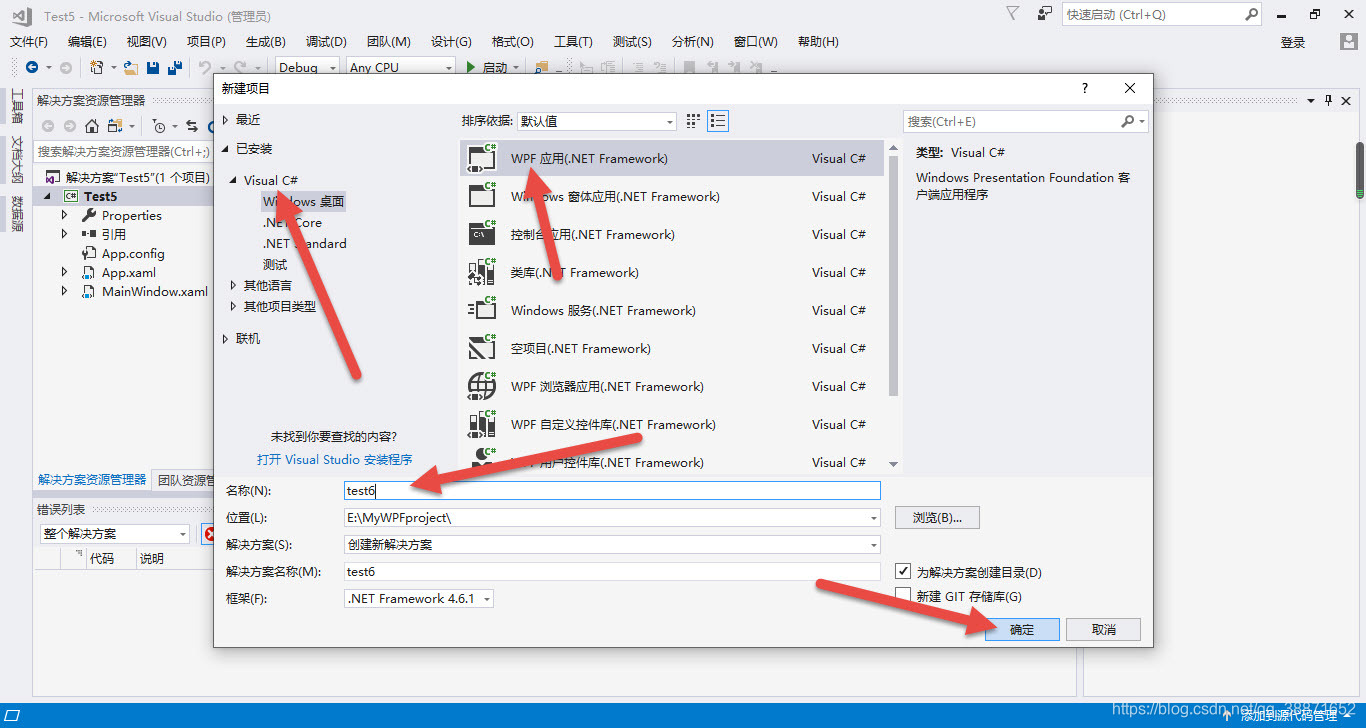Click the 确定 button
This screenshot has width=1366, height=728.
pyautogui.click(x=1022, y=630)
